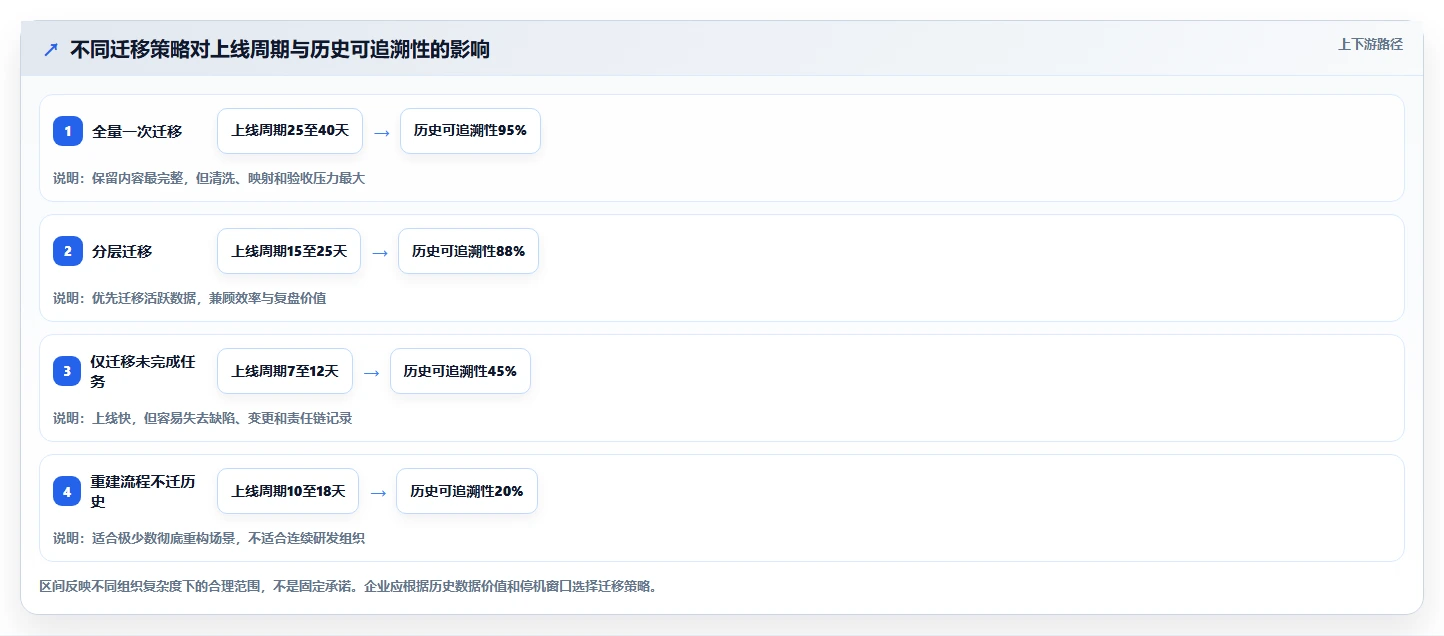Click the arrow in the 分层迁移 row
1444x636 pixels.
point(379,252)
